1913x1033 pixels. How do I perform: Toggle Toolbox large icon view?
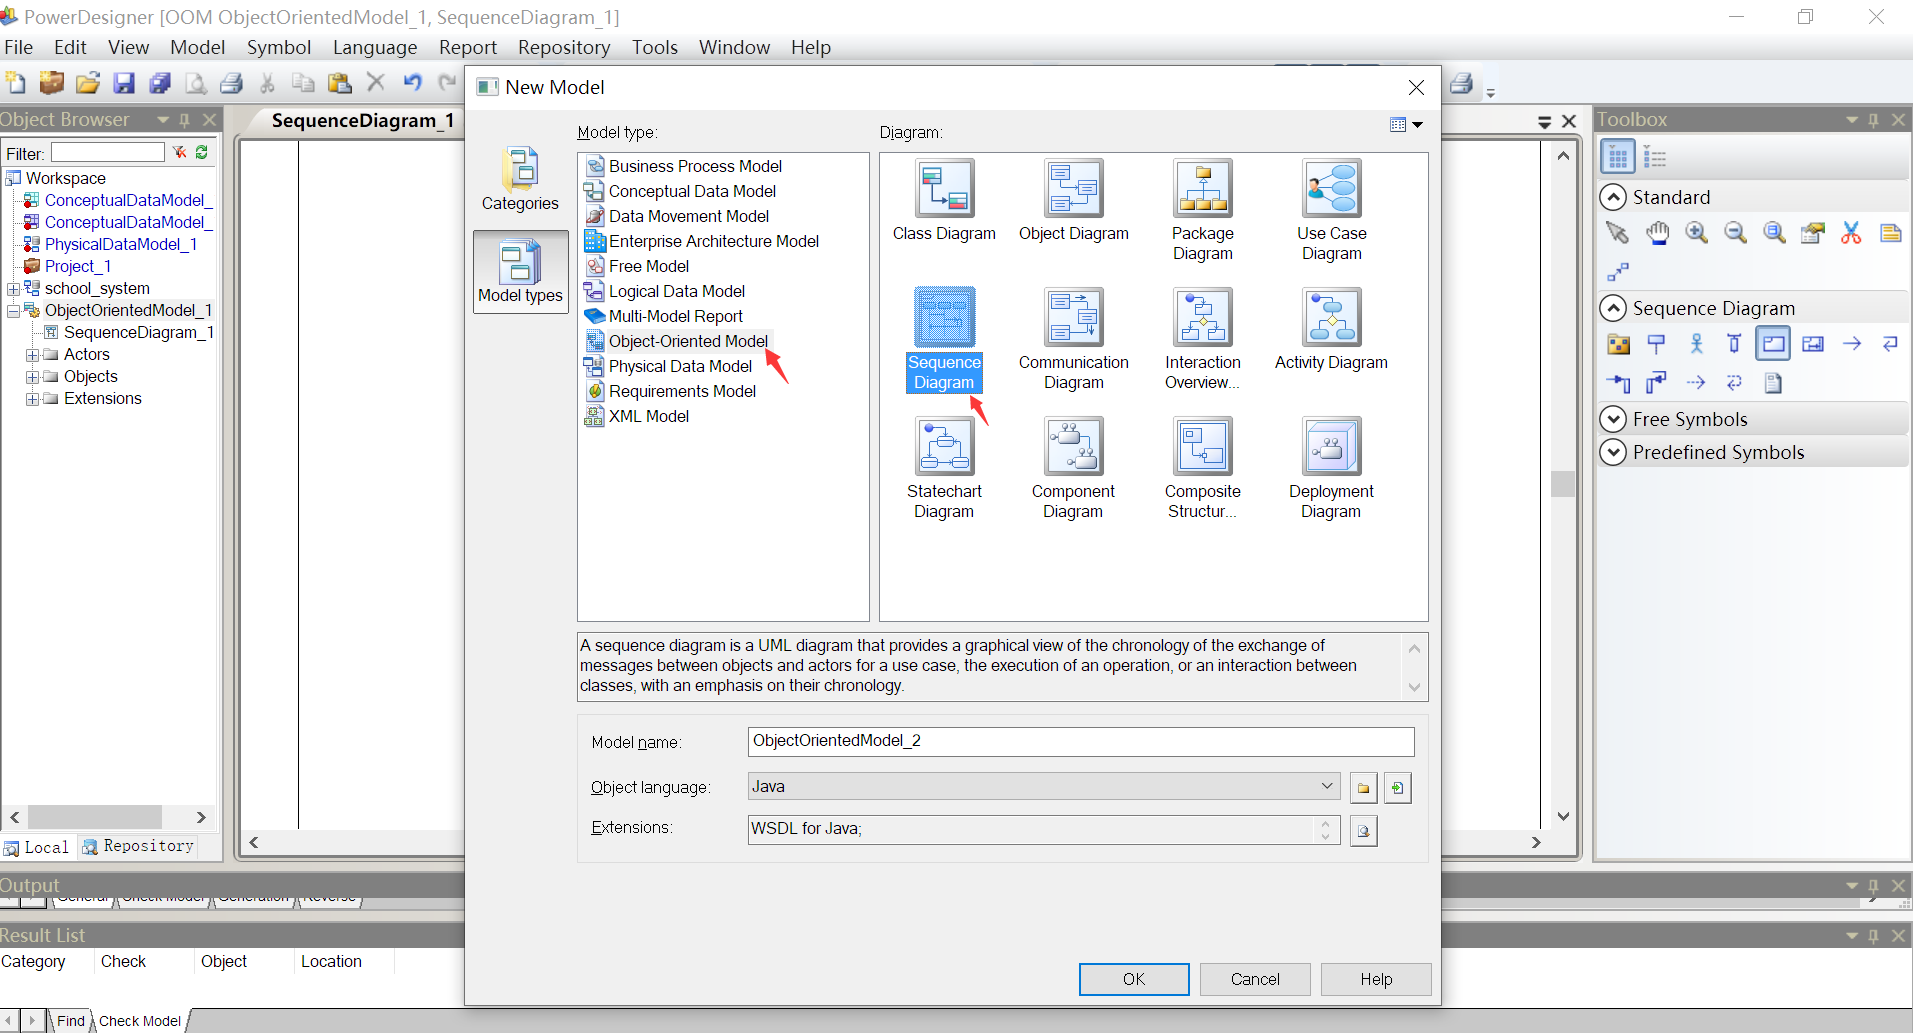(x=1617, y=157)
